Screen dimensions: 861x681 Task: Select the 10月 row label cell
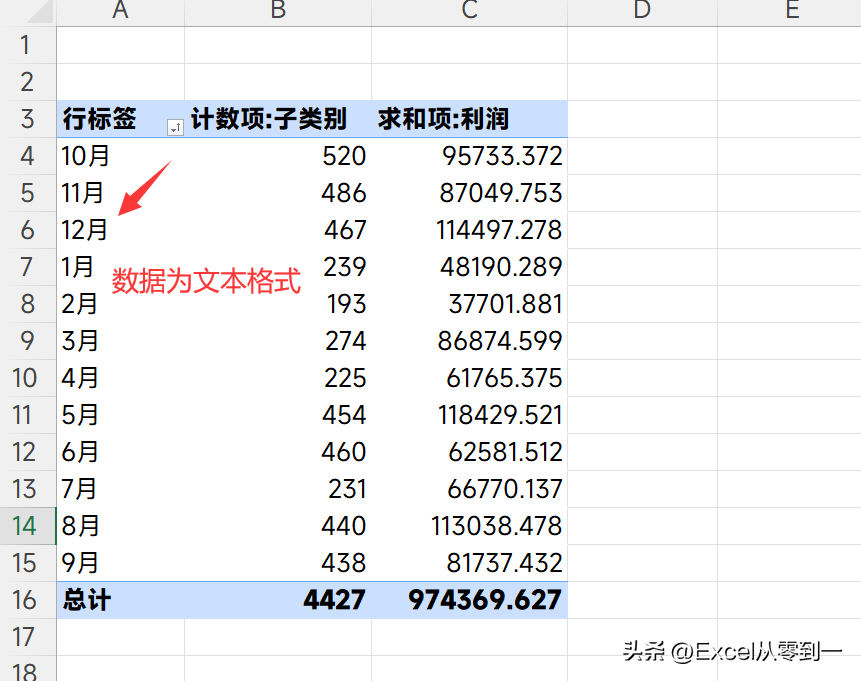(x=120, y=156)
